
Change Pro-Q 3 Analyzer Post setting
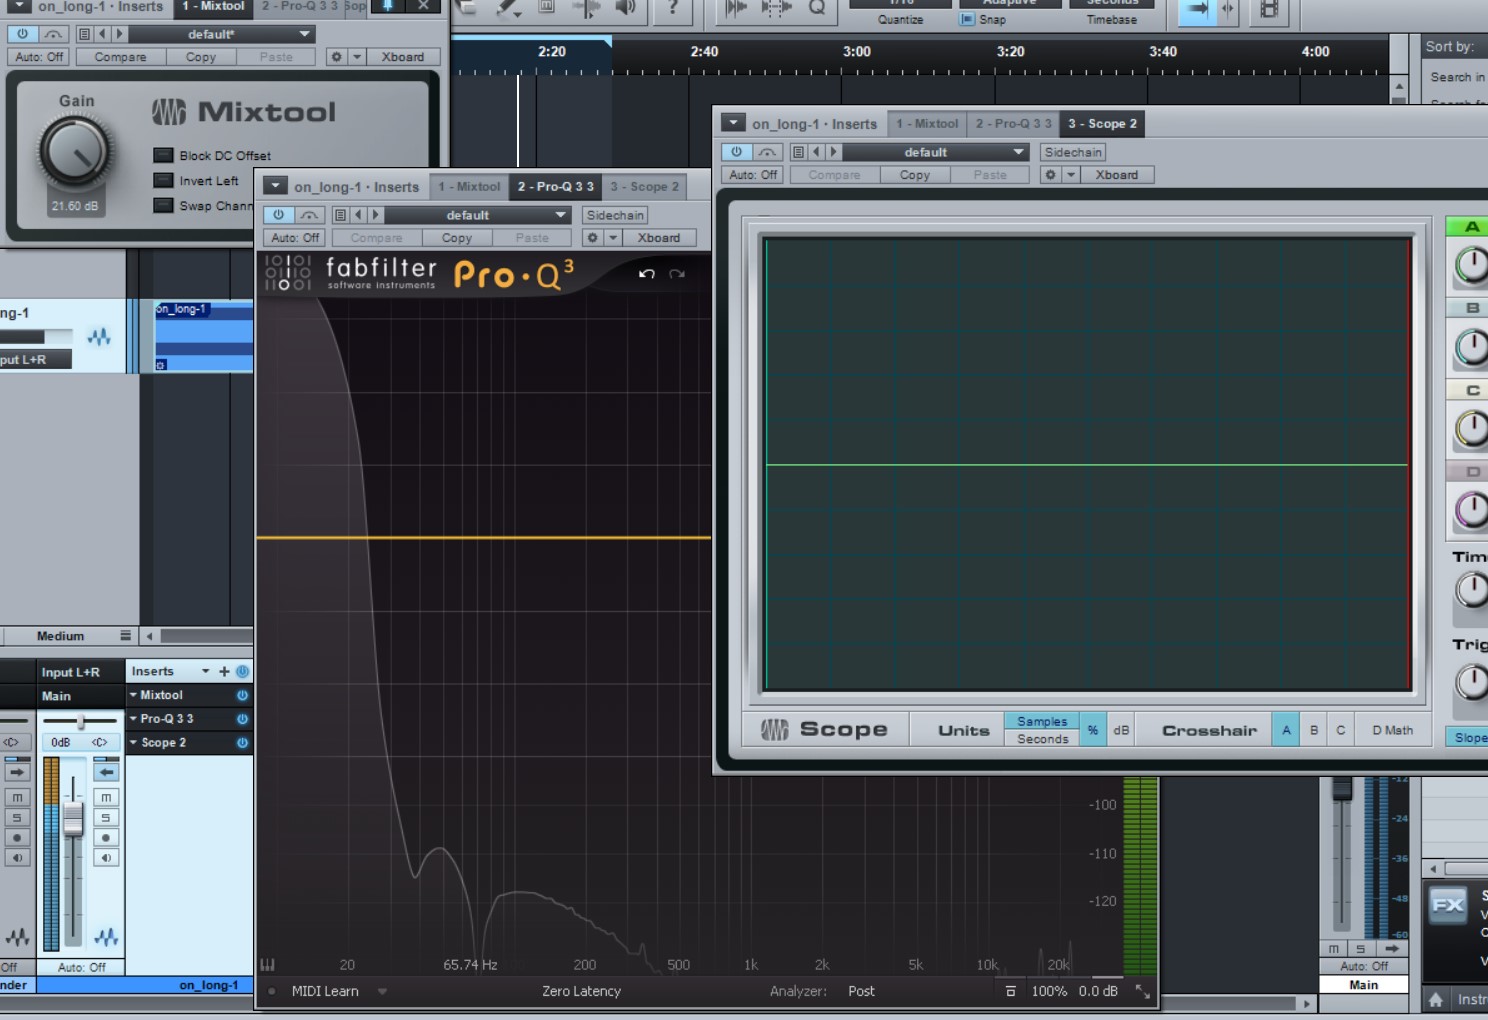pyautogui.click(x=861, y=991)
